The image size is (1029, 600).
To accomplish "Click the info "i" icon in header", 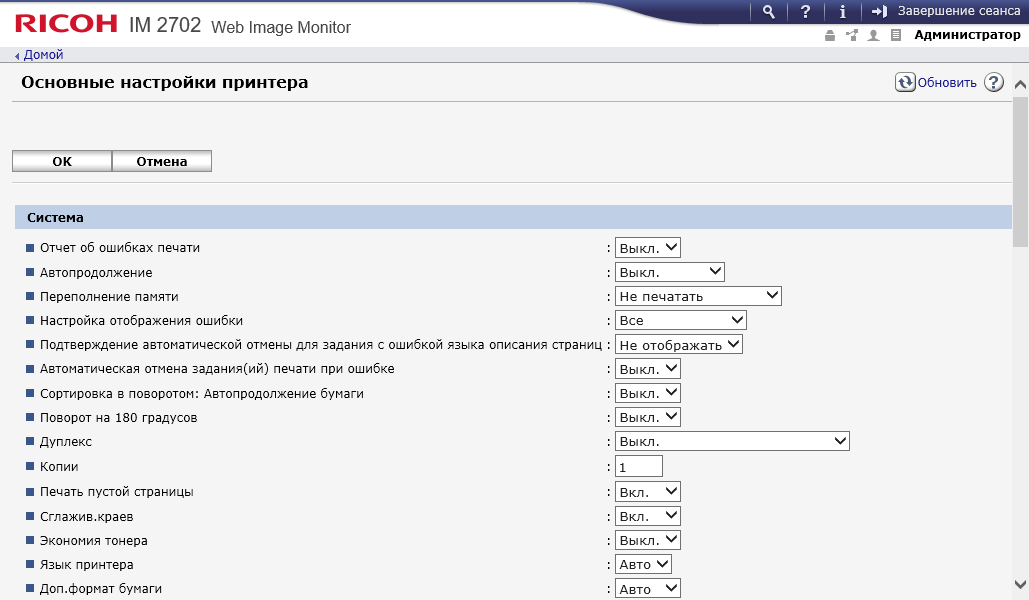I will tap(842, 12).
